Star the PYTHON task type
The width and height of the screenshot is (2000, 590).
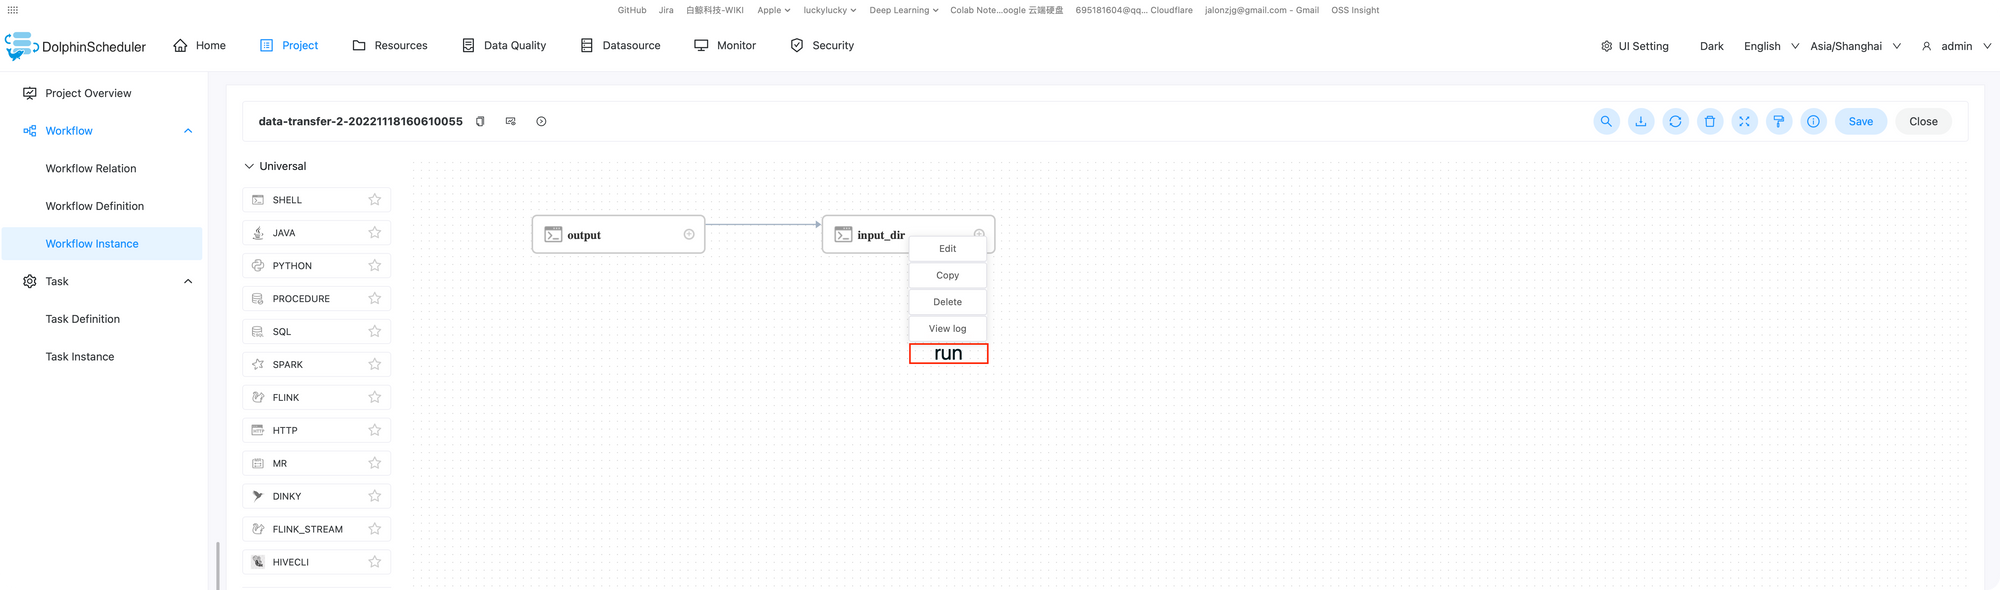click(x=375, y=266)
